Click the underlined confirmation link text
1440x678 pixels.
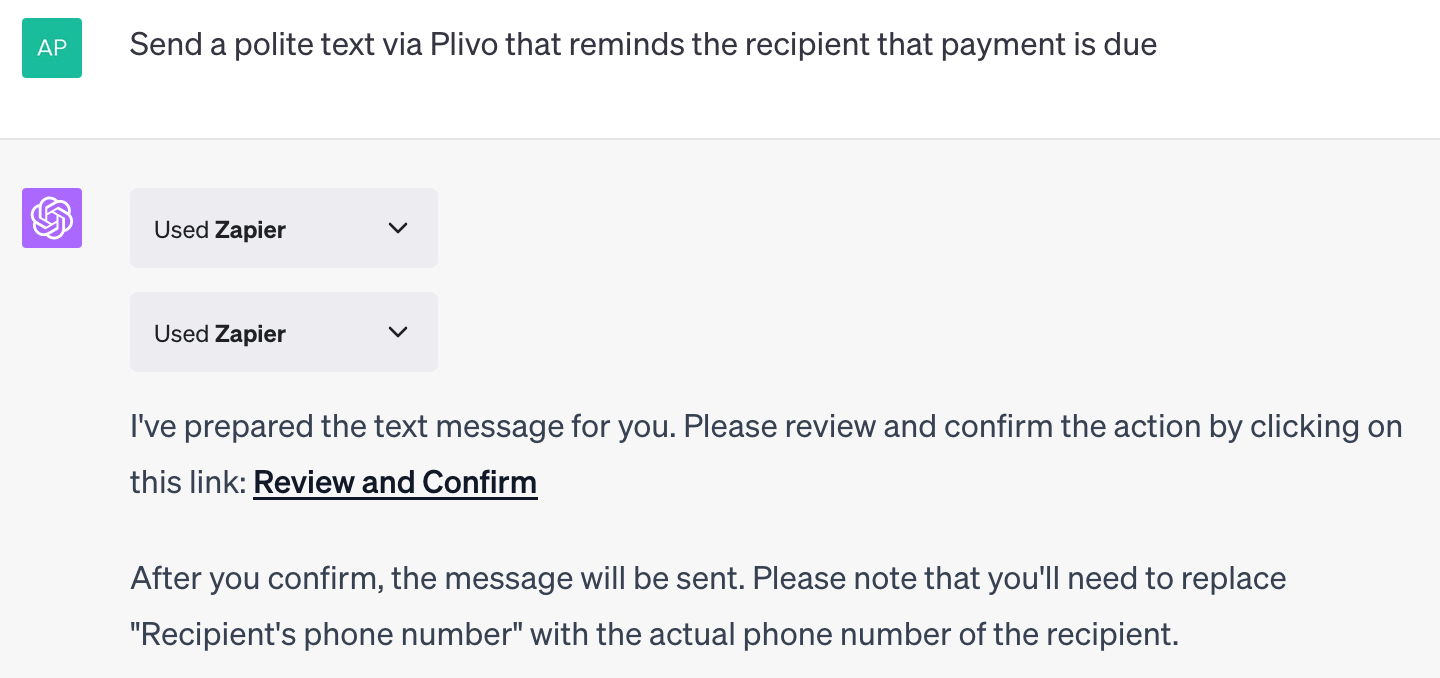395,482
